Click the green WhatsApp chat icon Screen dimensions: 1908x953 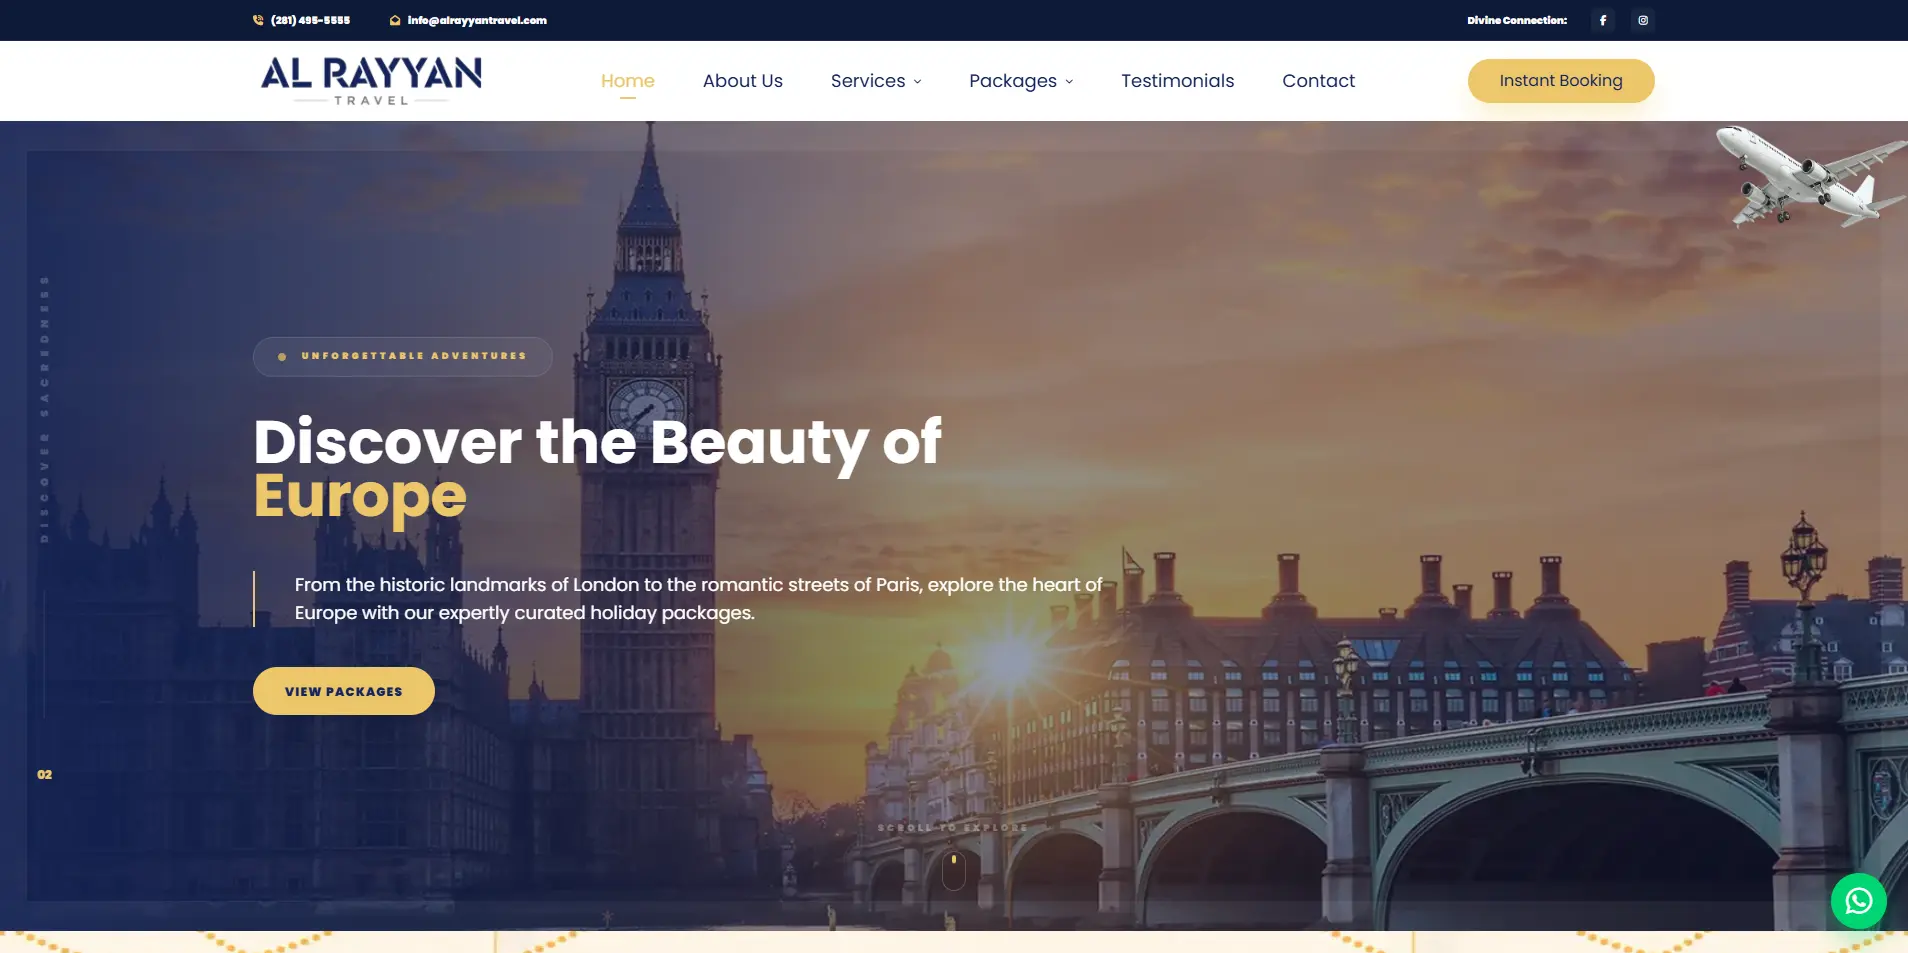pyautogui.click(x=1859, y=901)
